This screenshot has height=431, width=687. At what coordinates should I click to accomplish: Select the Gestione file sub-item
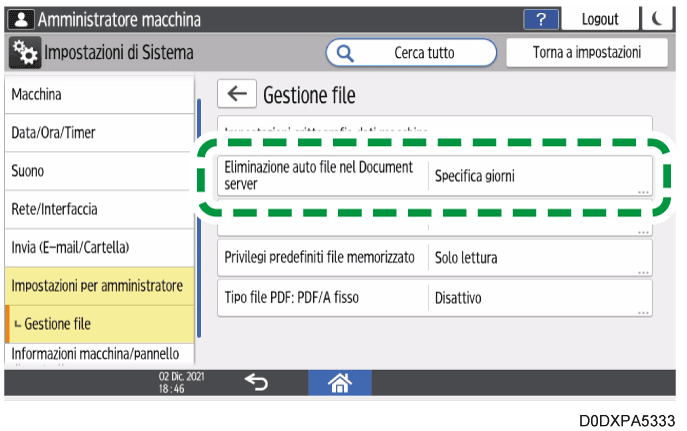(97, 324)
